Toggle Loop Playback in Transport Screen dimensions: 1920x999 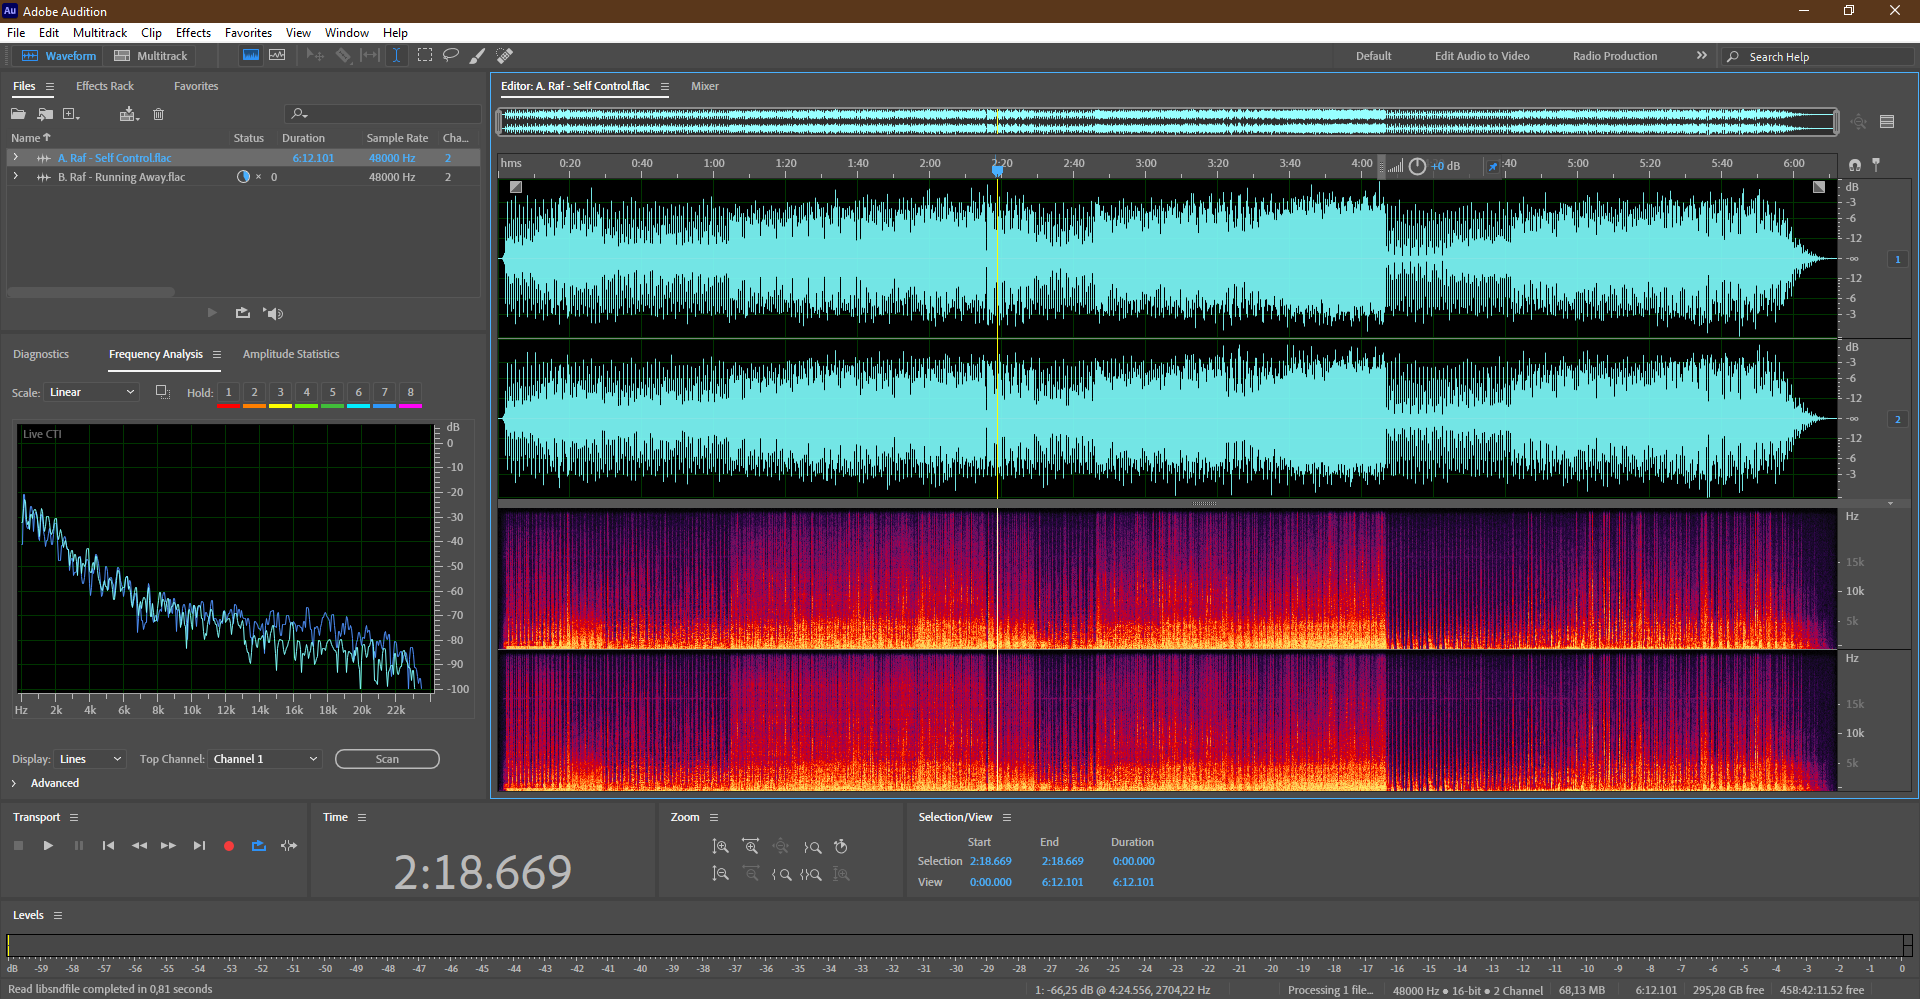coord(259,846)
